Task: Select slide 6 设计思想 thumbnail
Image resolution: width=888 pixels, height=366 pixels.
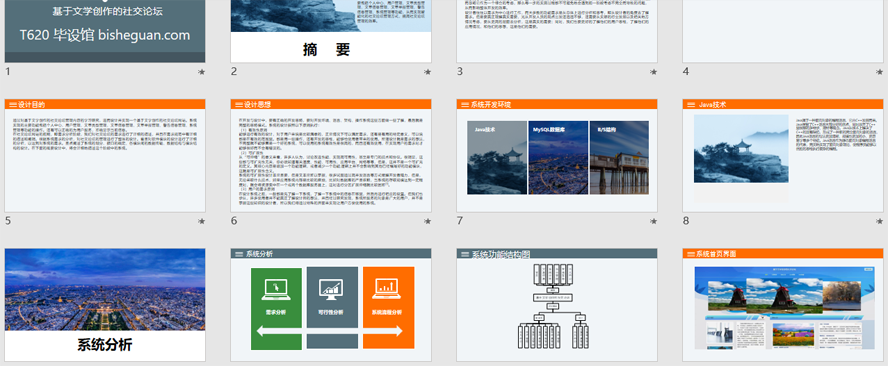Action: (331, 156)
